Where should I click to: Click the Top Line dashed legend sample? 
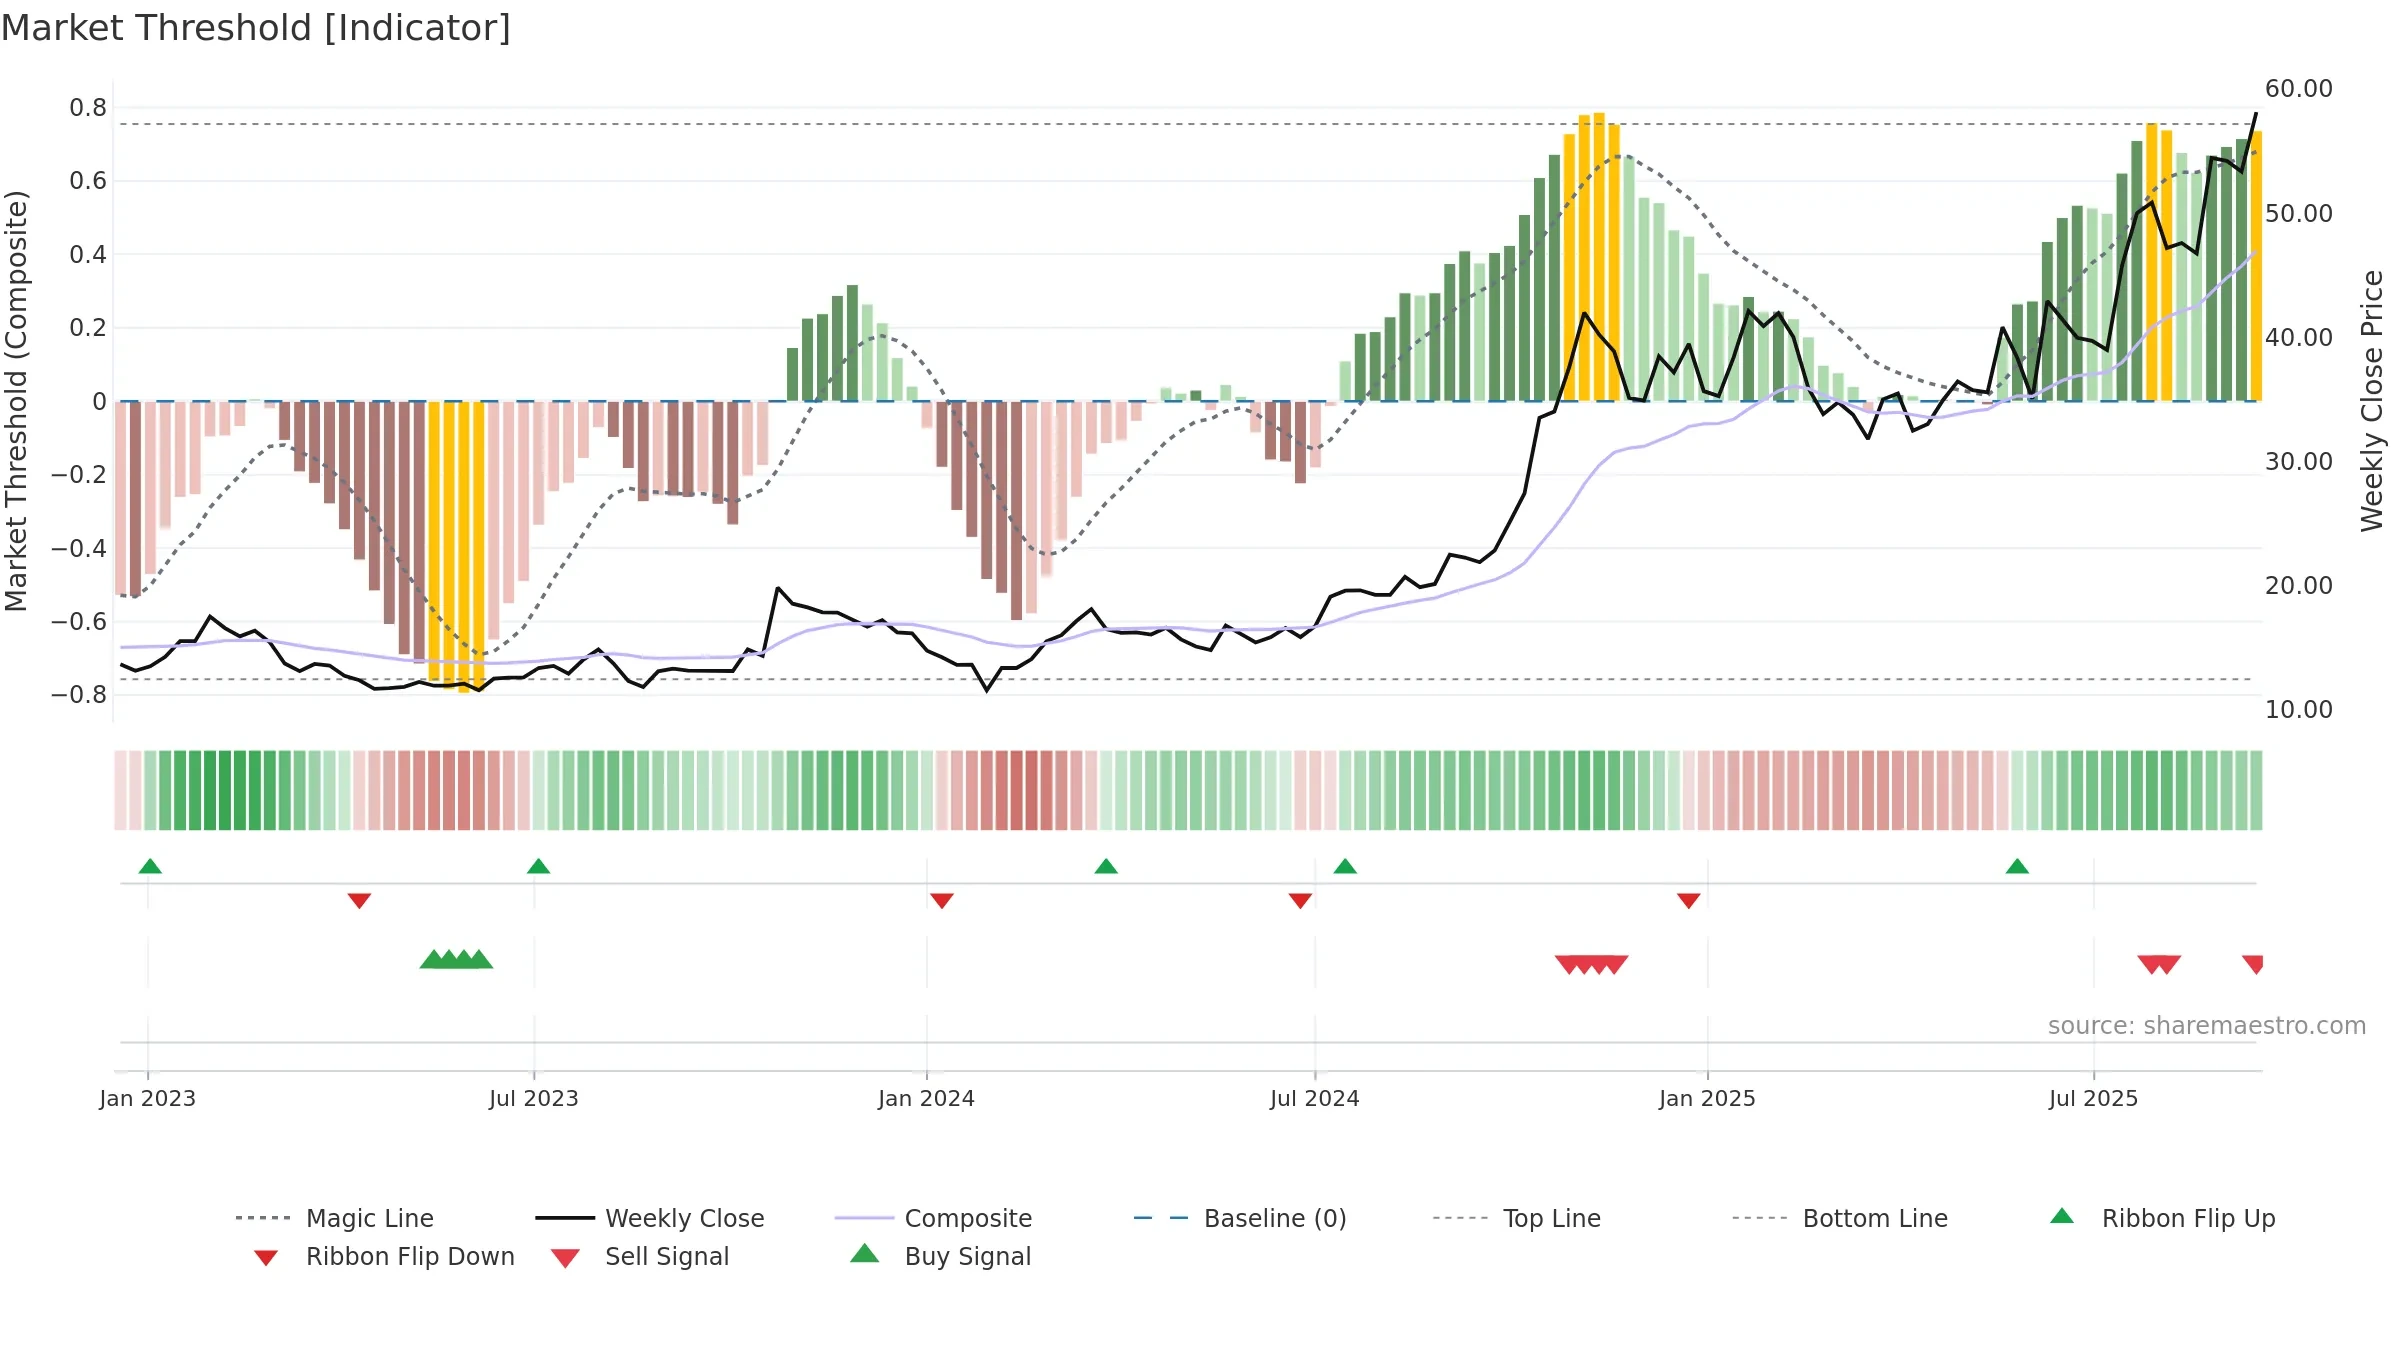pos(1461,1218)
